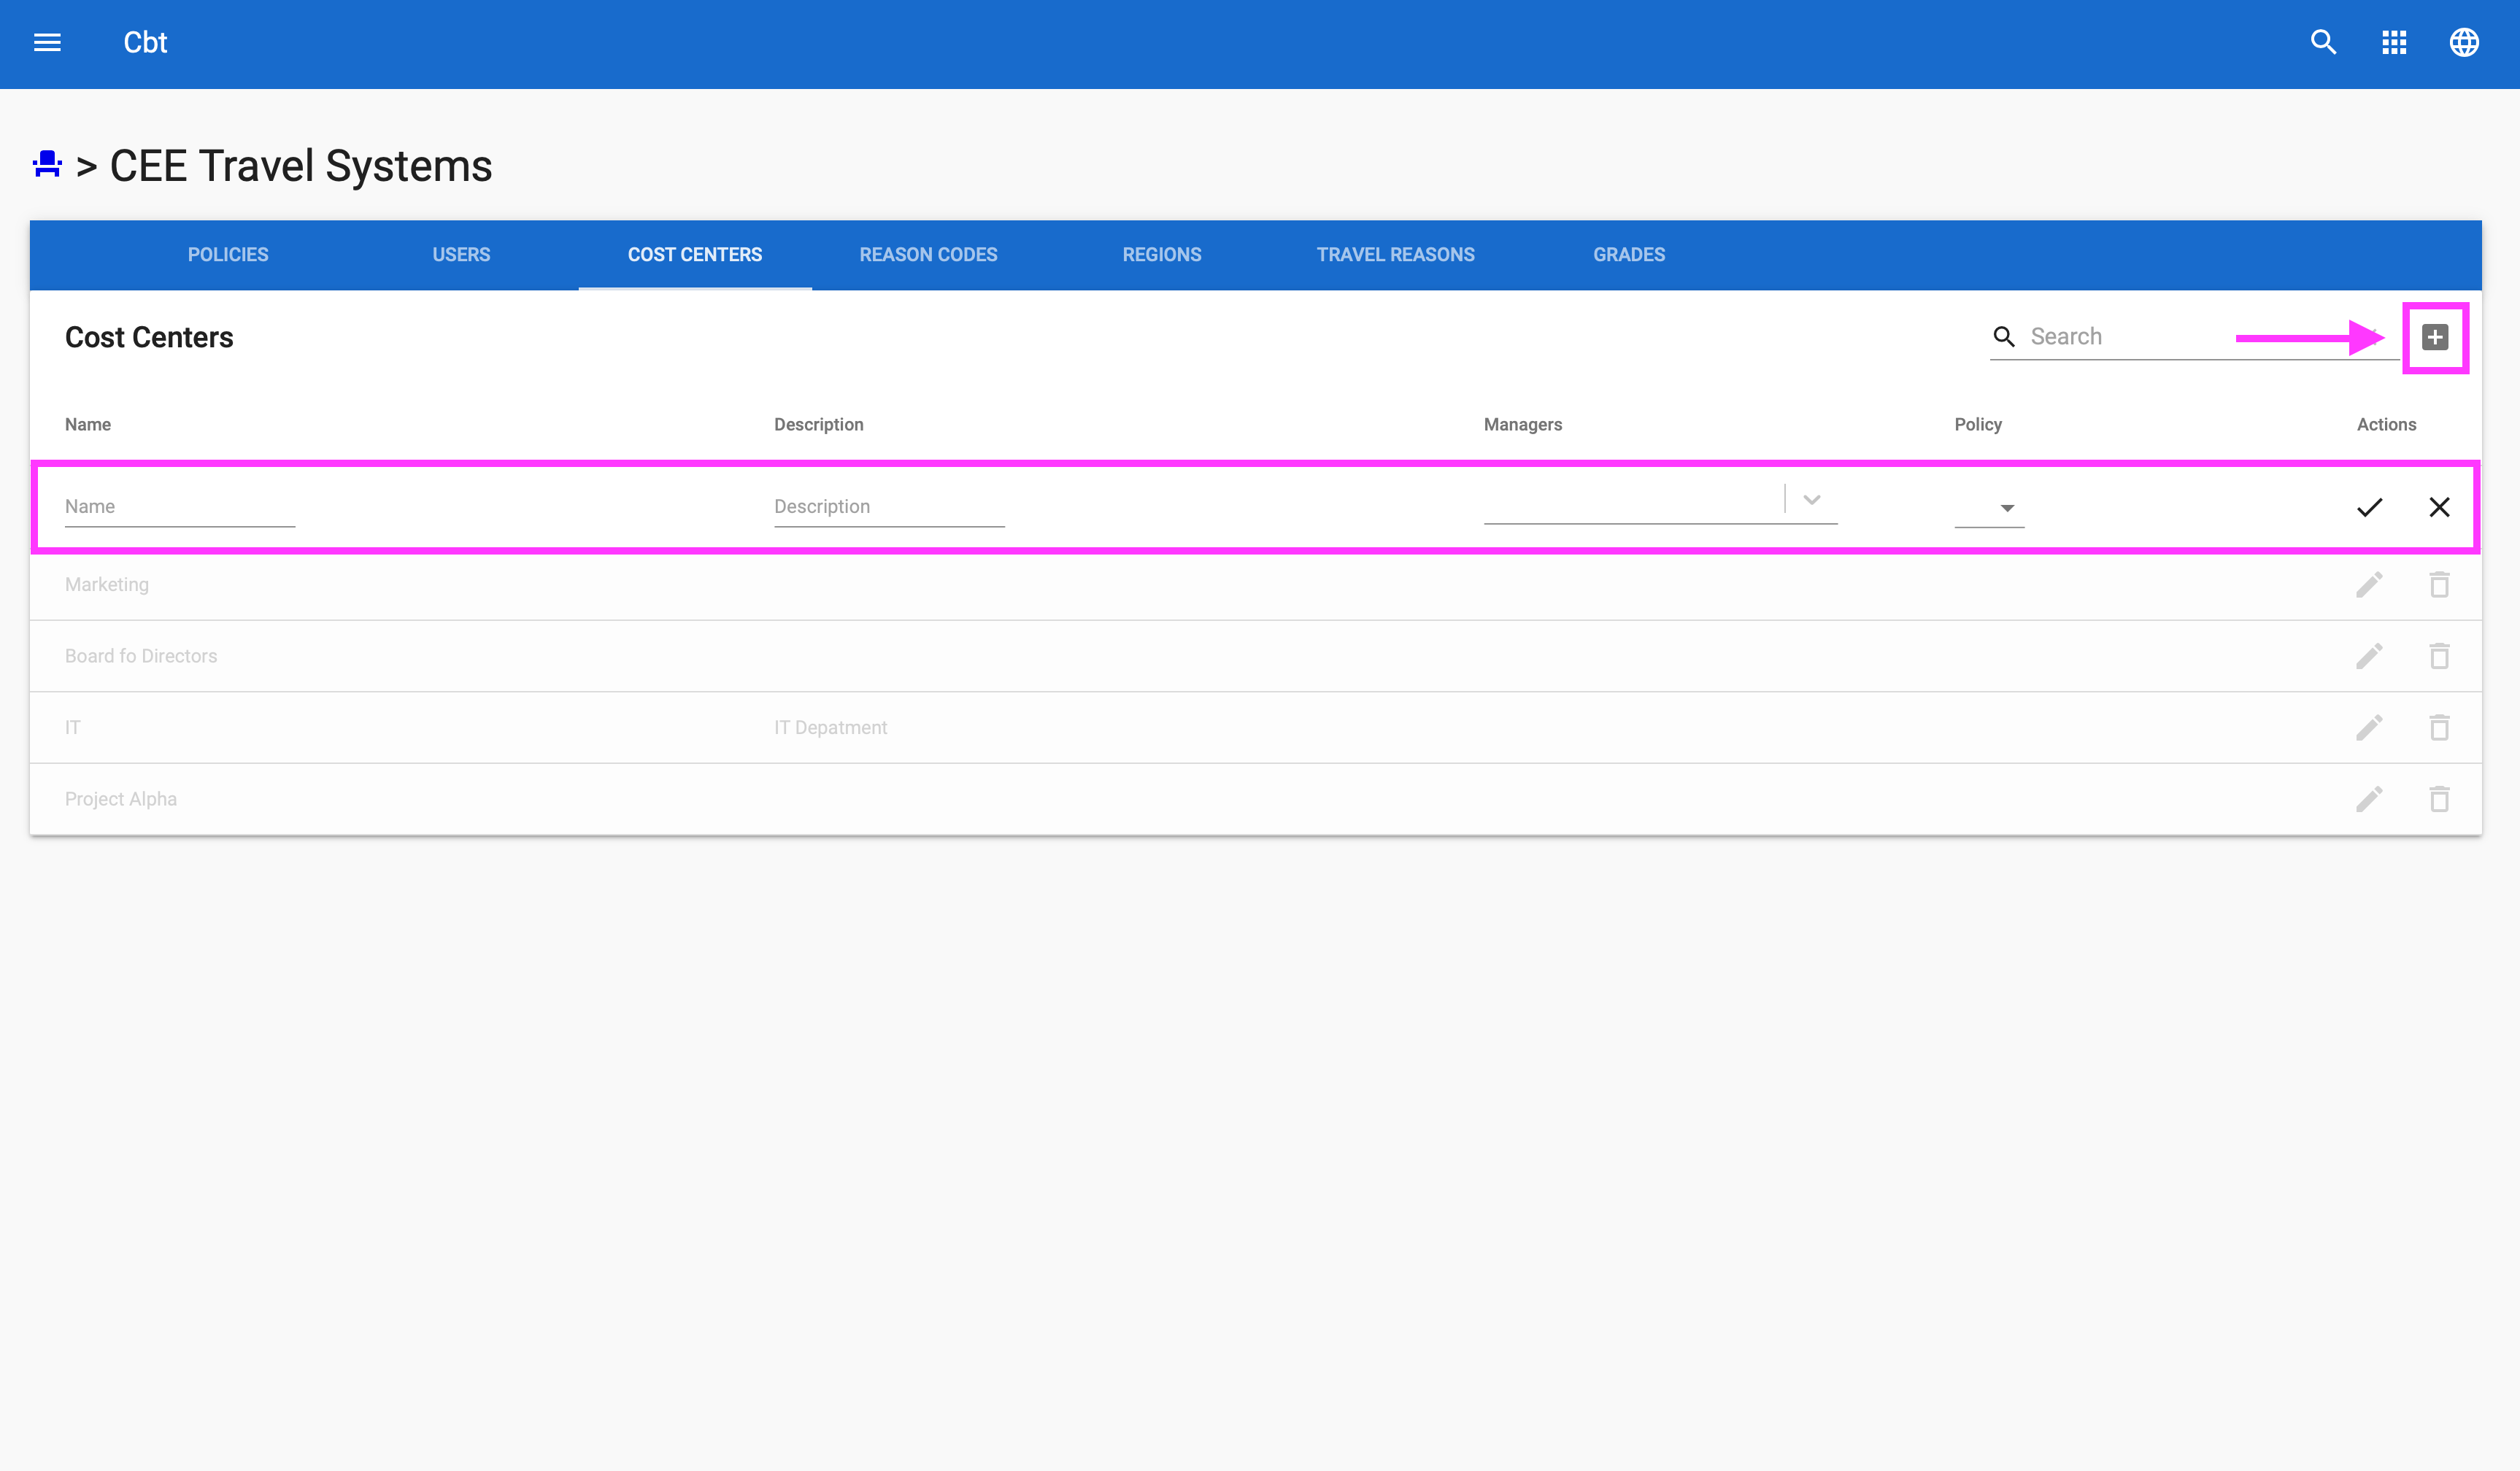Screen dimensions: 2520x1471
Task: Select the Marketing row name
Action: pyautogui.click(x=107, y=585)
